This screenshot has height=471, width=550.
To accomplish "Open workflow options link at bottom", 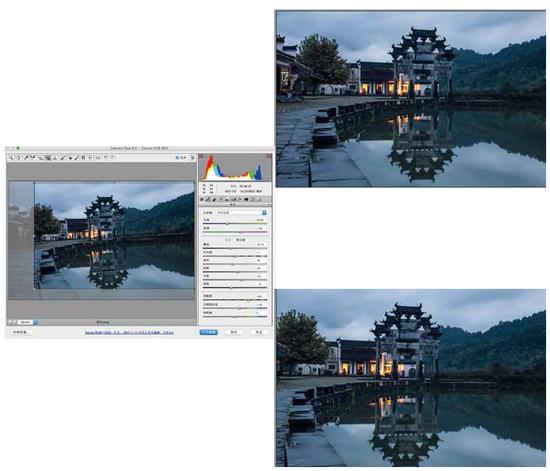I will (x=129, y=332).
